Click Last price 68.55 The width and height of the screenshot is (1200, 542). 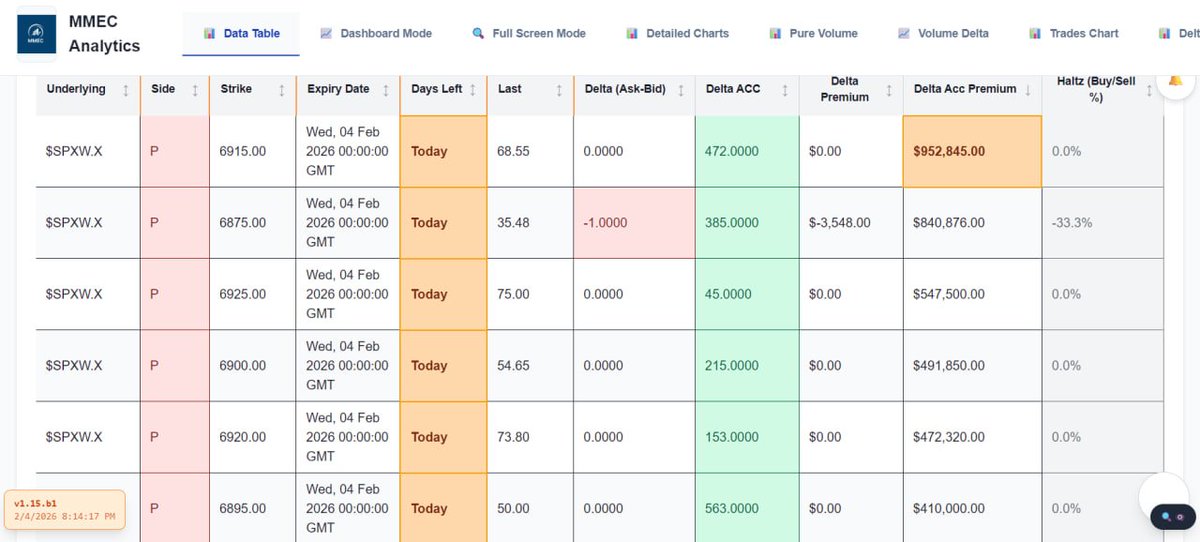[x=513, y=151]
